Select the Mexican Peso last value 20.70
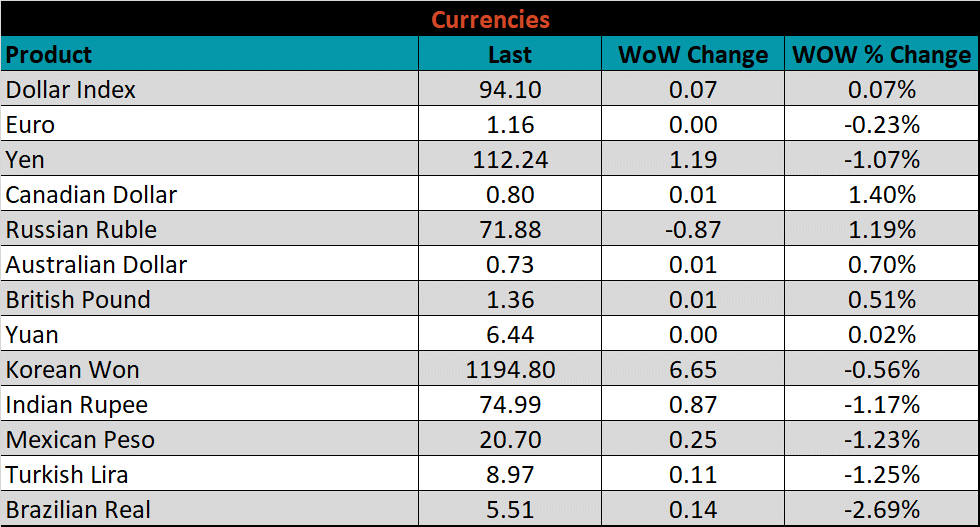This screenshot has width=980, height=527. (x=510, y=440)
